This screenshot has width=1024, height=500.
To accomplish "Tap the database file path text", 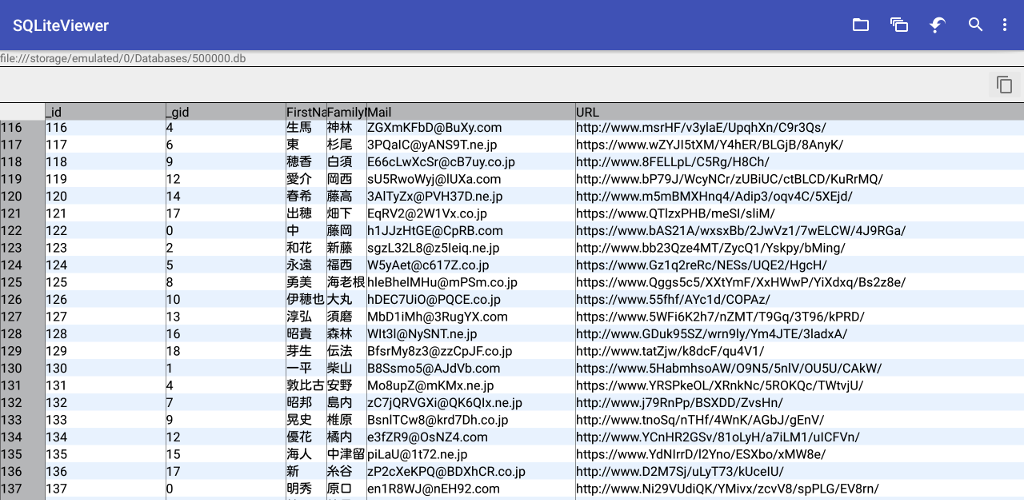I will tap(123, 59).
